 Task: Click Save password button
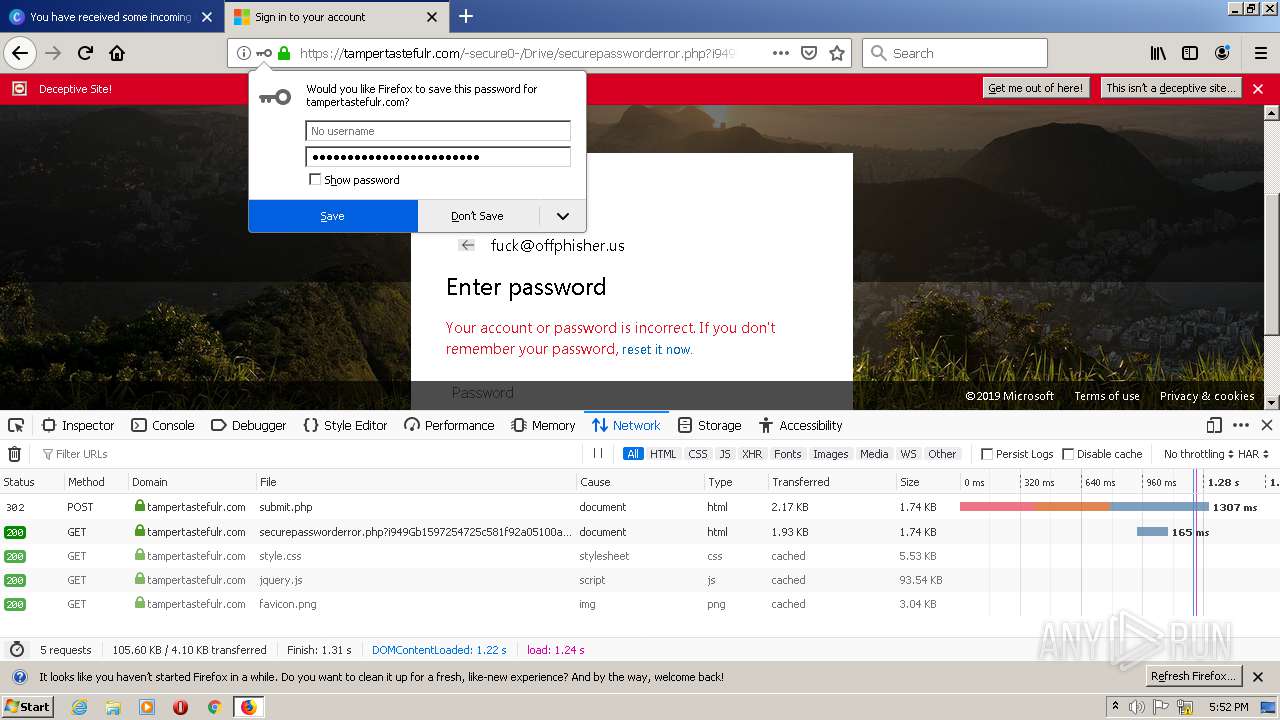point(333,216)
